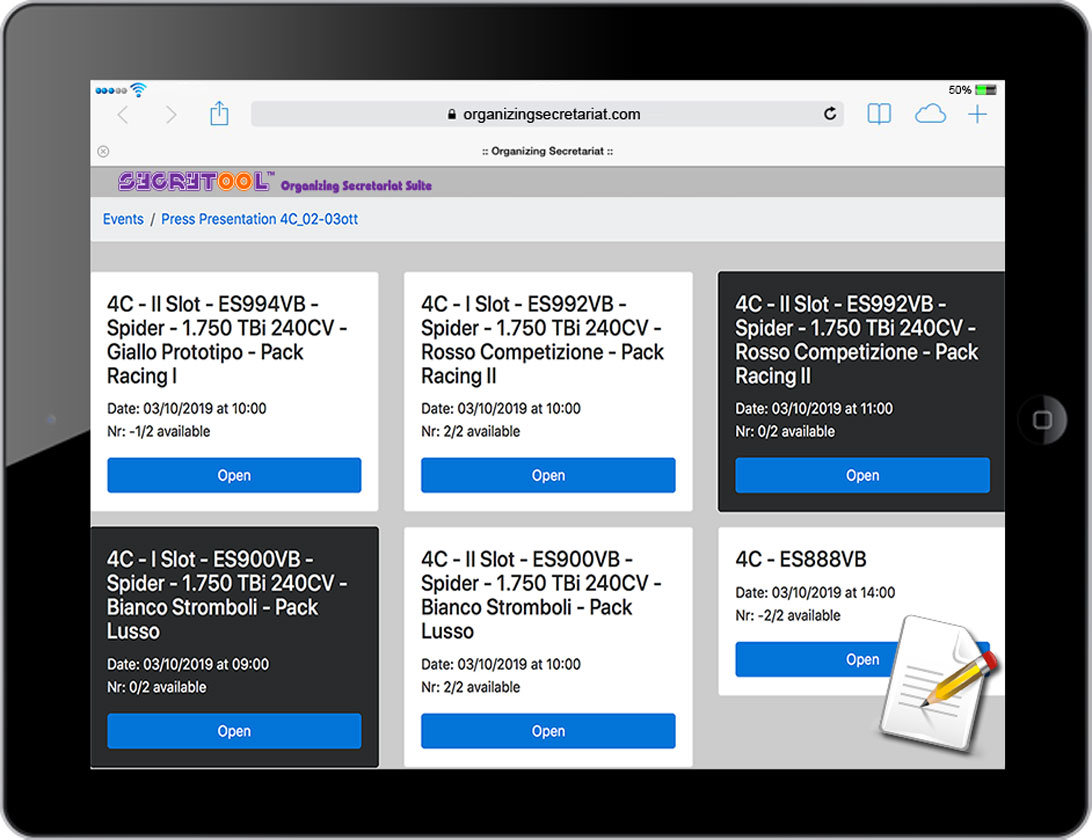Tap the Safari back arrow
1092x840 pixels.
coord(123,115)
